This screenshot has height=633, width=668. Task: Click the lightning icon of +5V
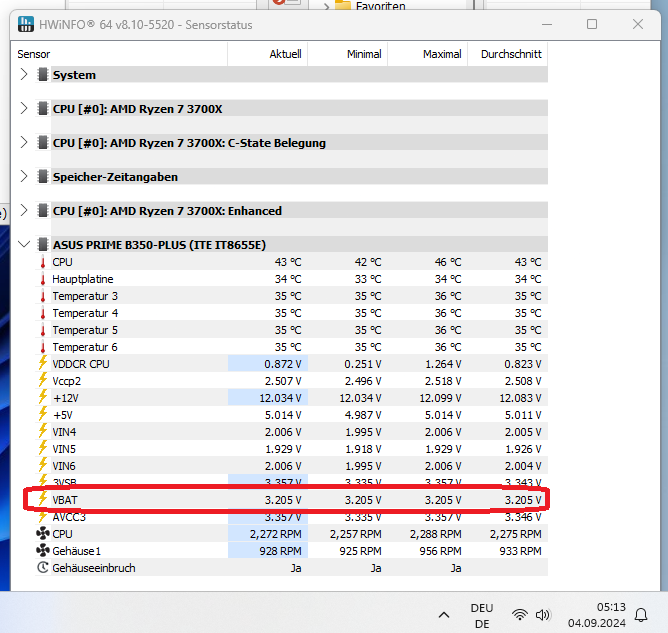43,414
